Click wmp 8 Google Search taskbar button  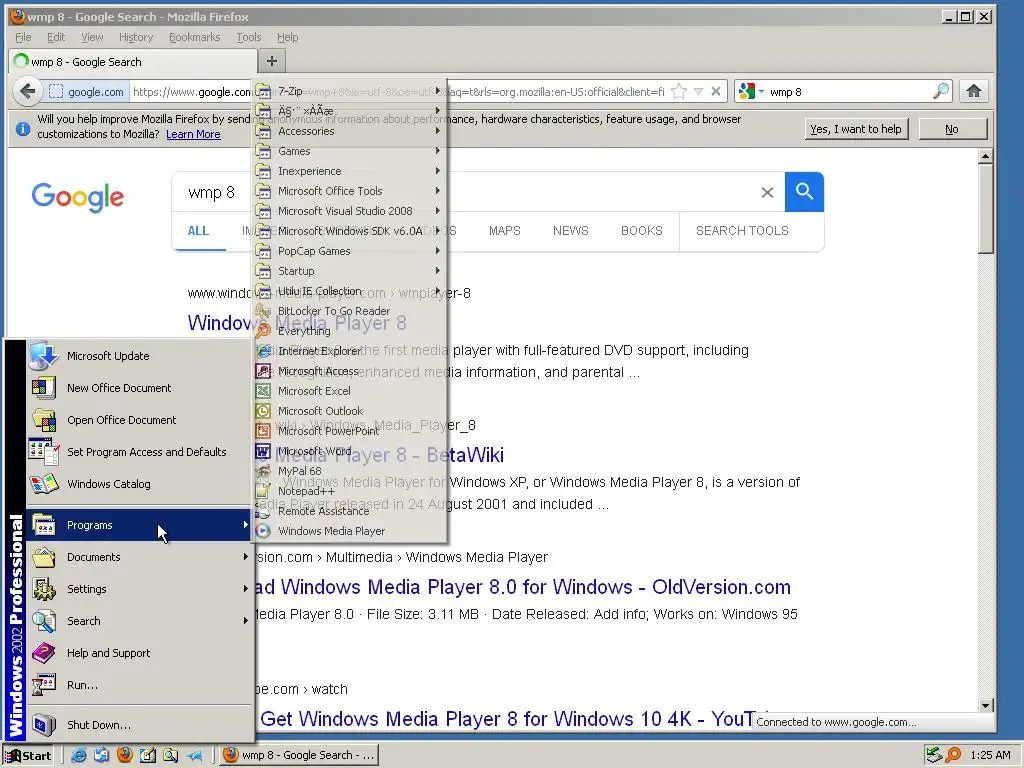coord(299,756)
